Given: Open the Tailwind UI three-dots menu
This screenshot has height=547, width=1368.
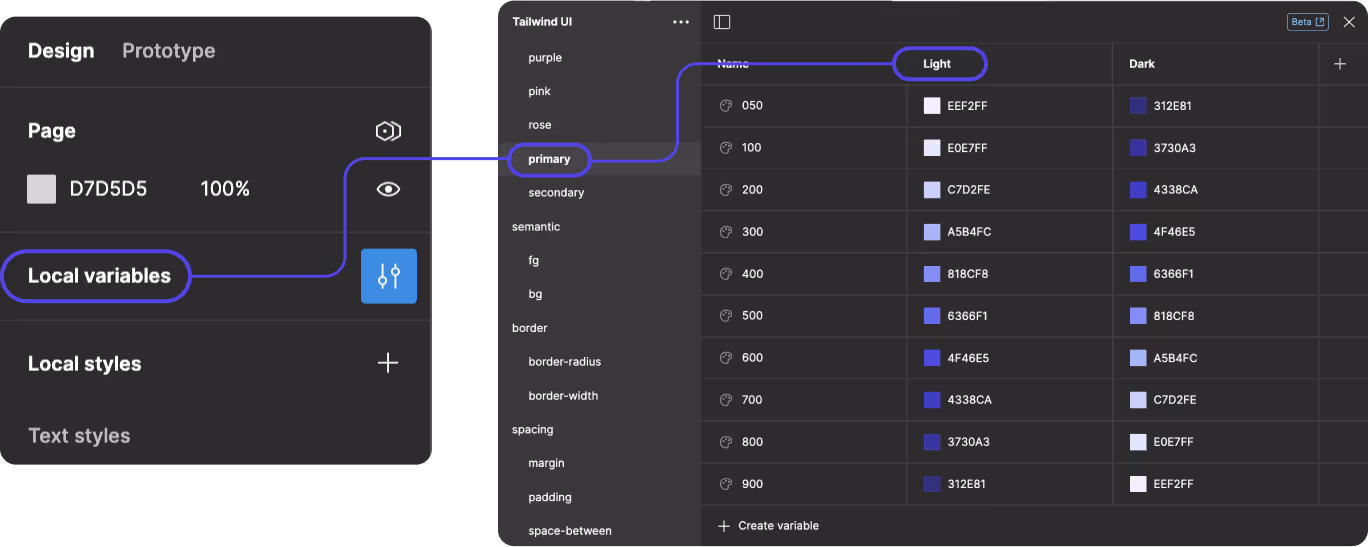Looking at the screenshot, I should point(681,22).
